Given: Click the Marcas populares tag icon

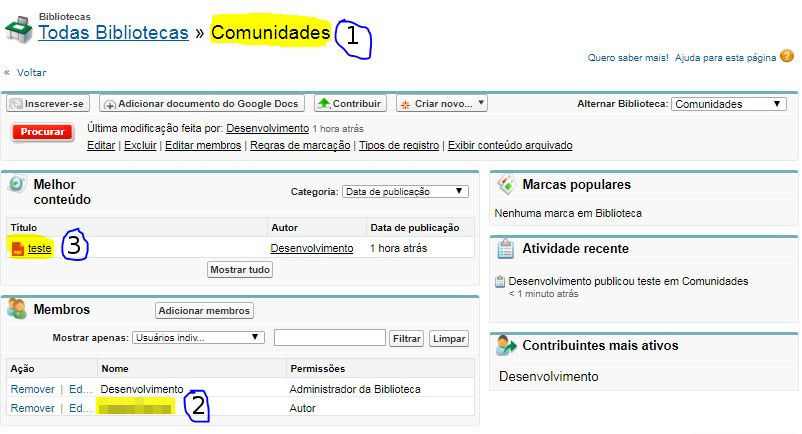Looking at the screenshot, I should 506,184.
